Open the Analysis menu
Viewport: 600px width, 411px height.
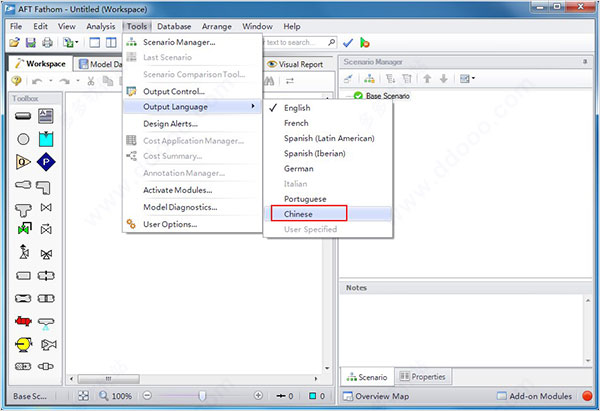(101, 26)
